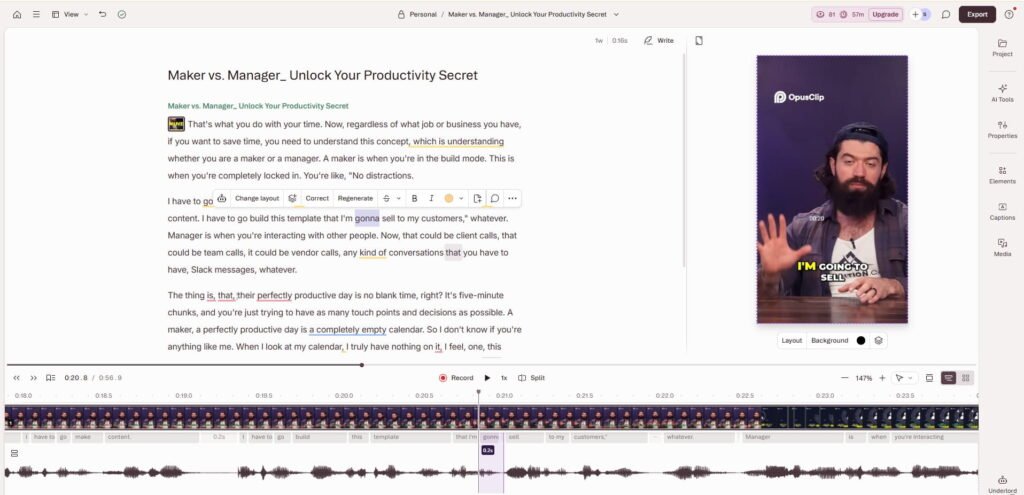Viewport: 1024px width, 495px height.
Task: Click the Write button
Action: pyautogui.click(x=658, y=40)
